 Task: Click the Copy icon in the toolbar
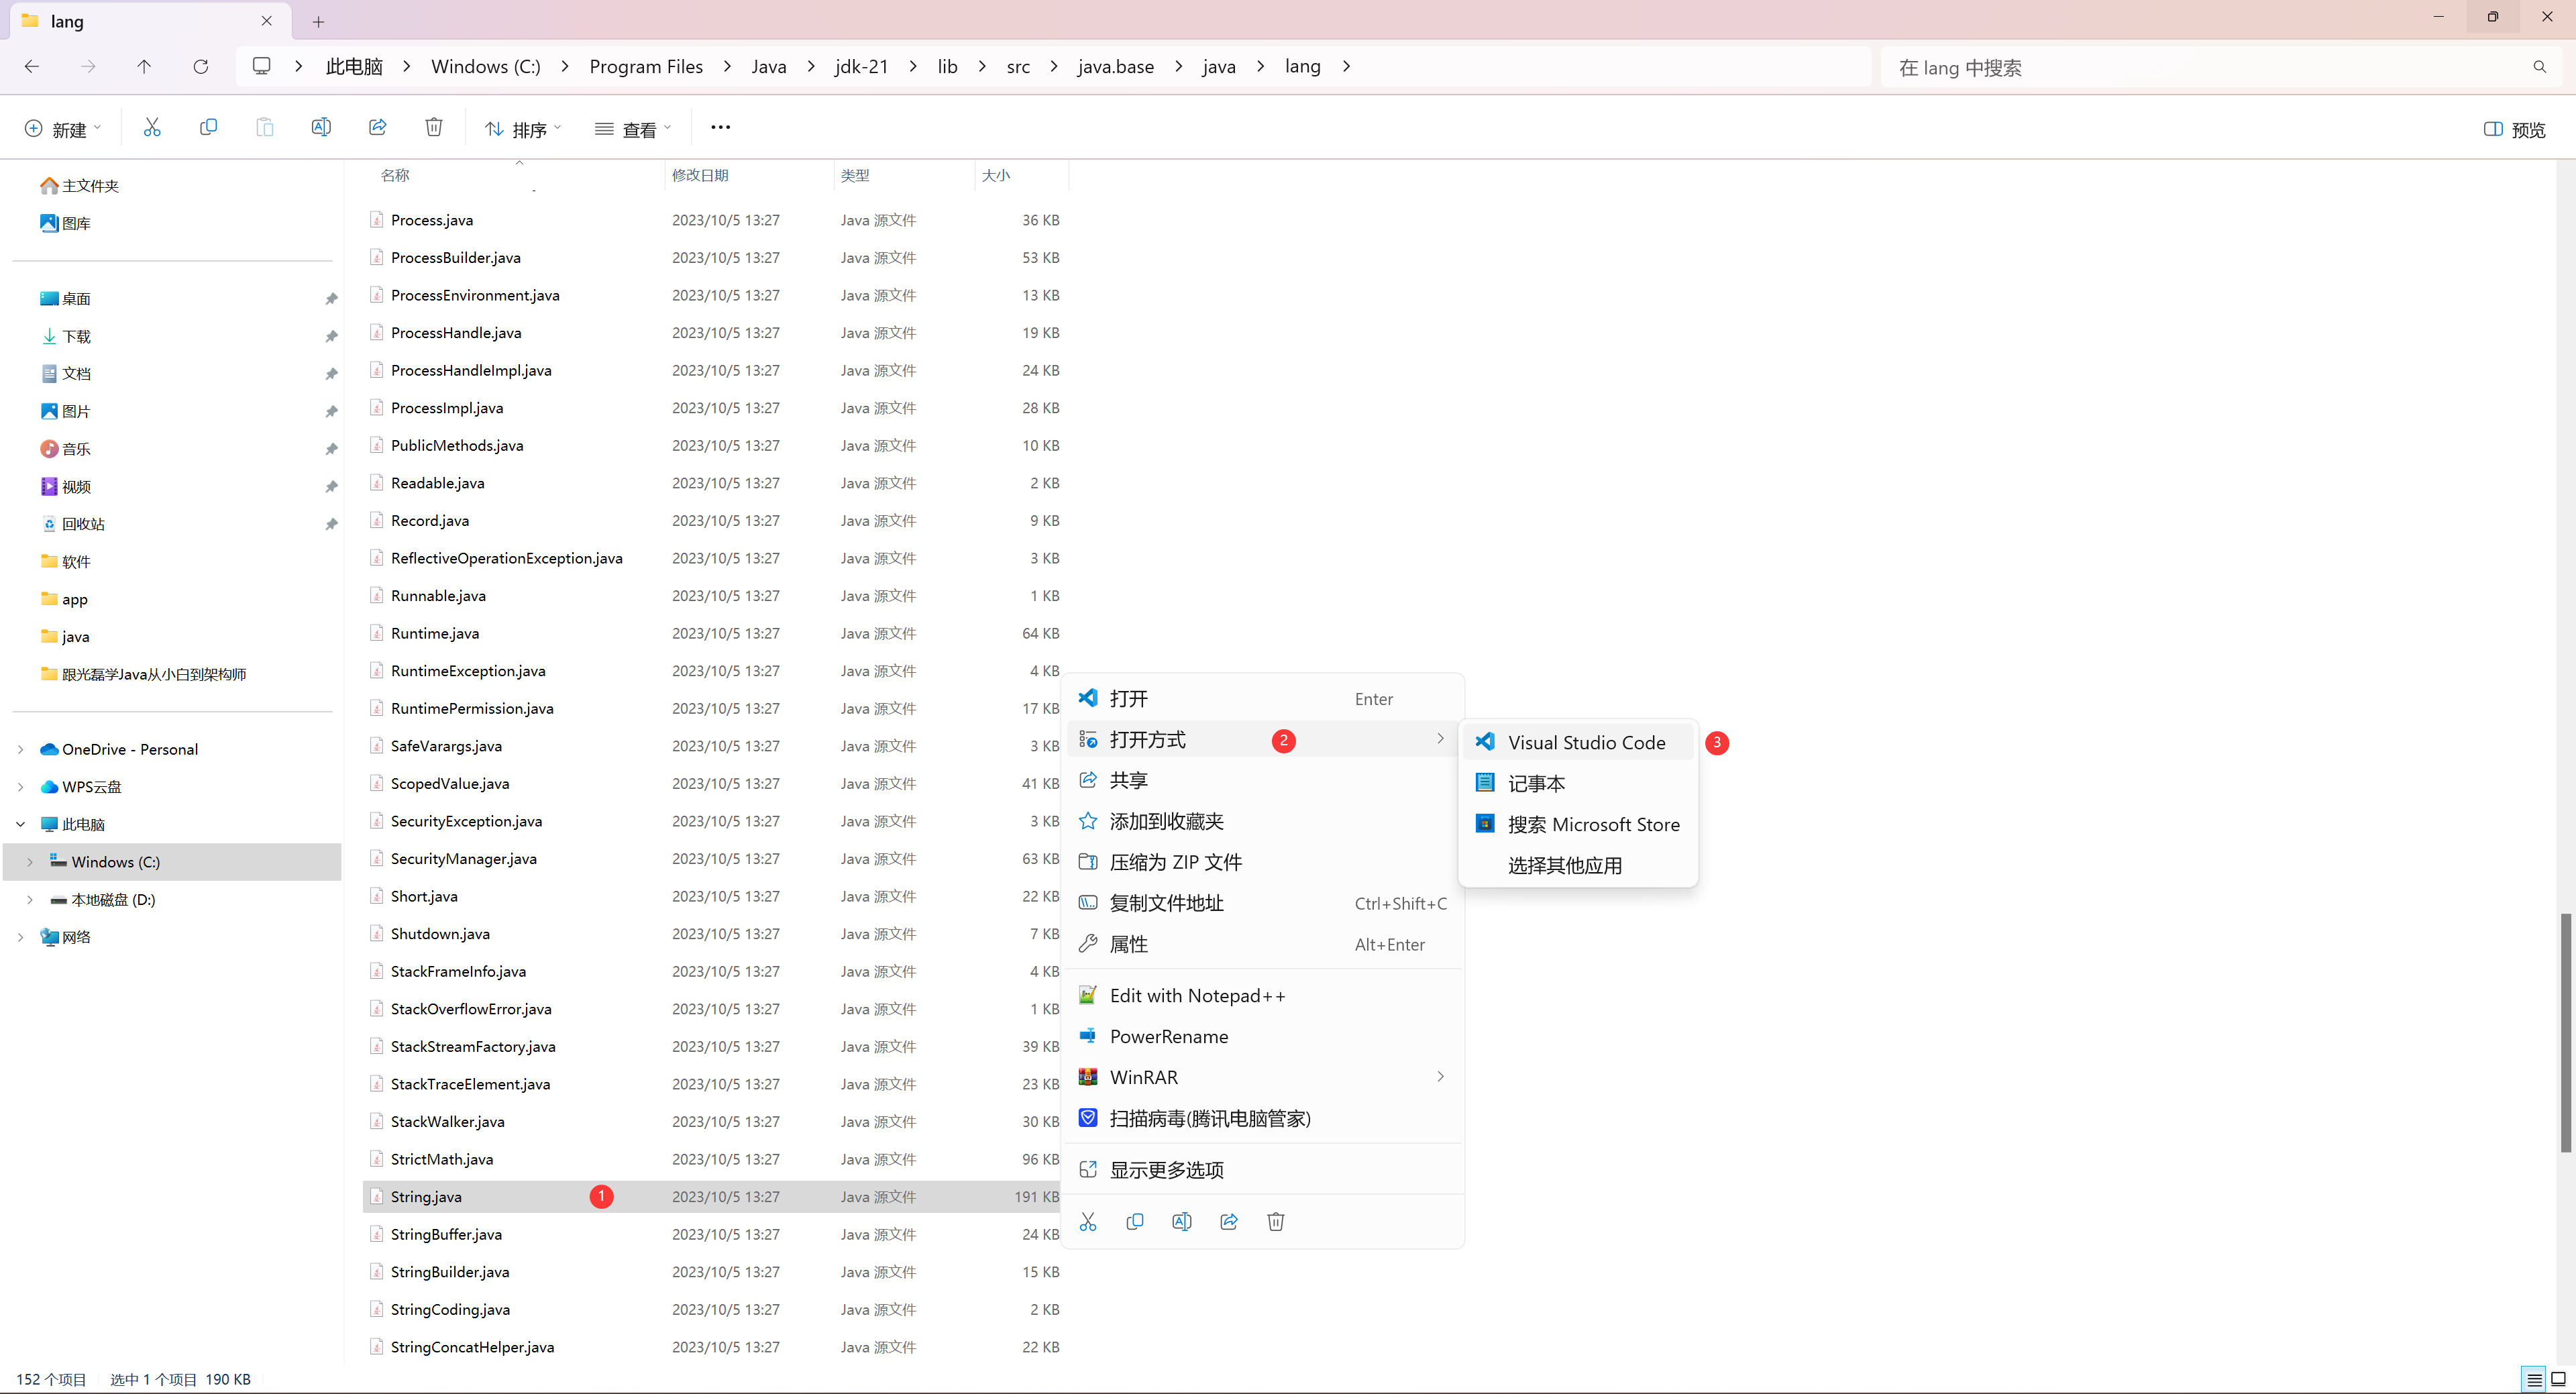(208, 128)
